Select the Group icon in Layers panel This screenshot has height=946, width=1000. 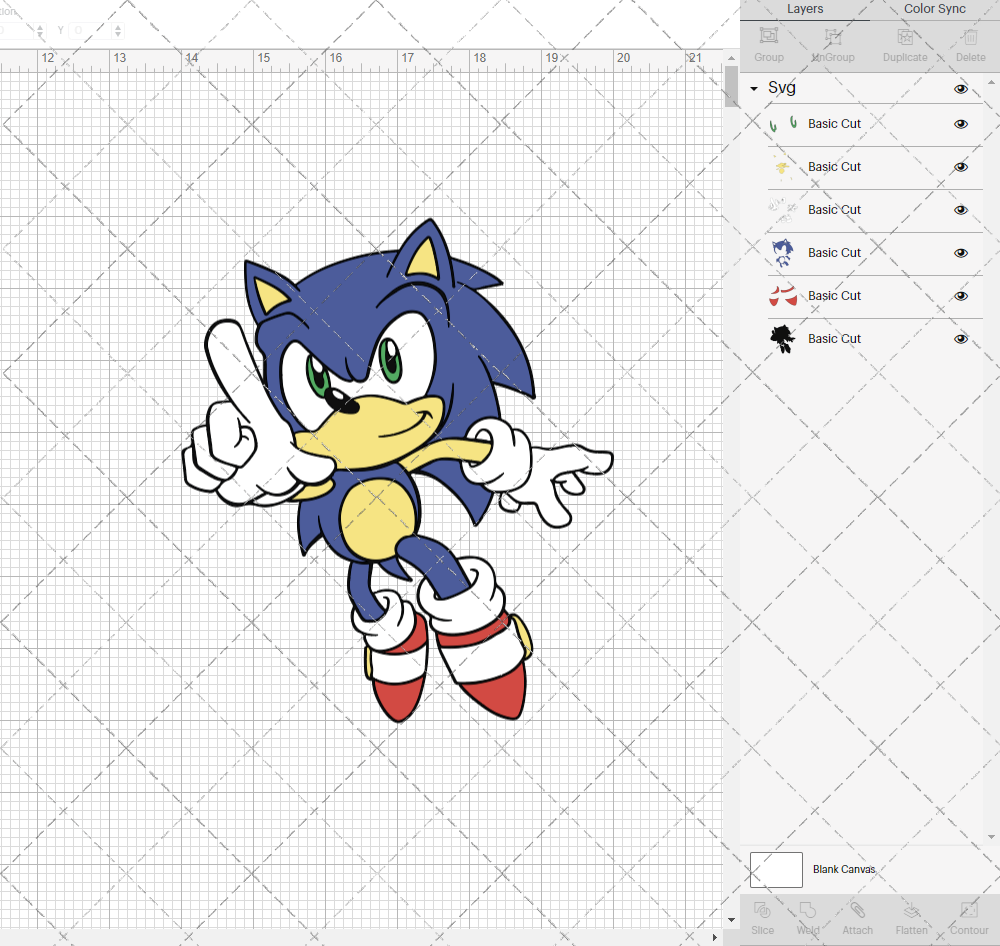768,42
